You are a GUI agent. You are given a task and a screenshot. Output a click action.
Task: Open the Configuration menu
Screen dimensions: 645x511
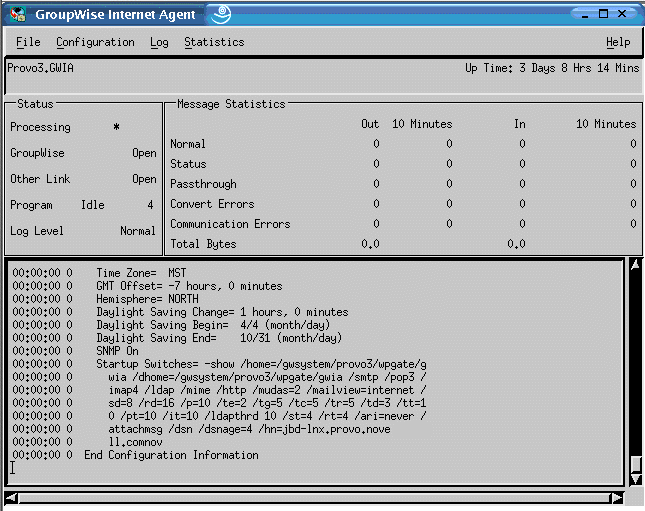tap(95, 42)
